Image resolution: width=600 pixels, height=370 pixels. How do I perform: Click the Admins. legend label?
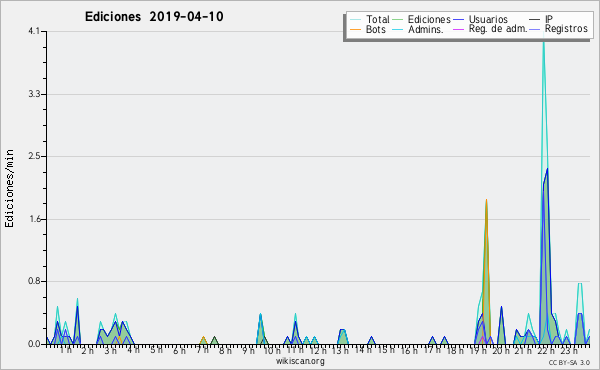click(x=426, y=29)
